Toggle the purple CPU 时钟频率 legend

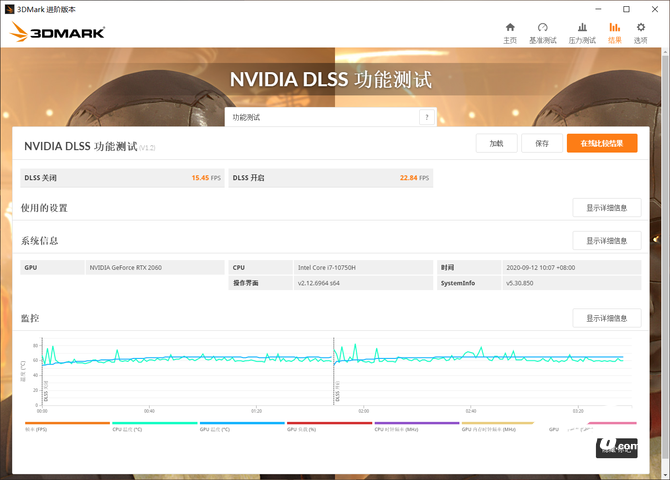[415, 425]
